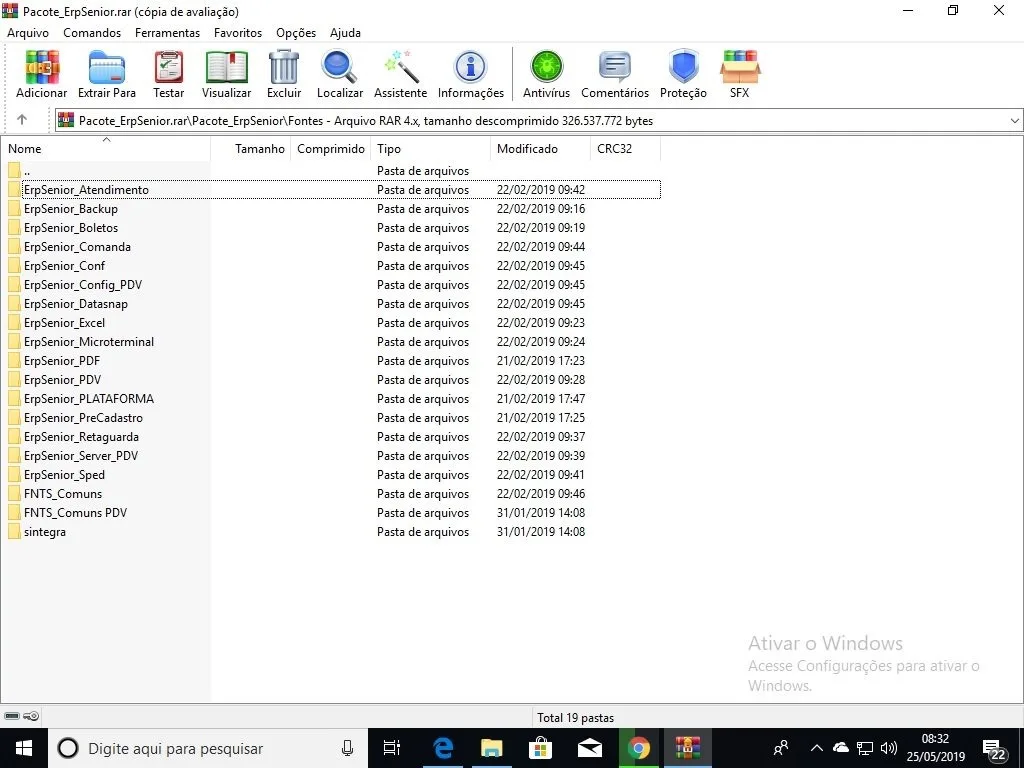This screenshot has height=768, width=1024.
Task: Click the Windows search input box
Action: [208, 748]
